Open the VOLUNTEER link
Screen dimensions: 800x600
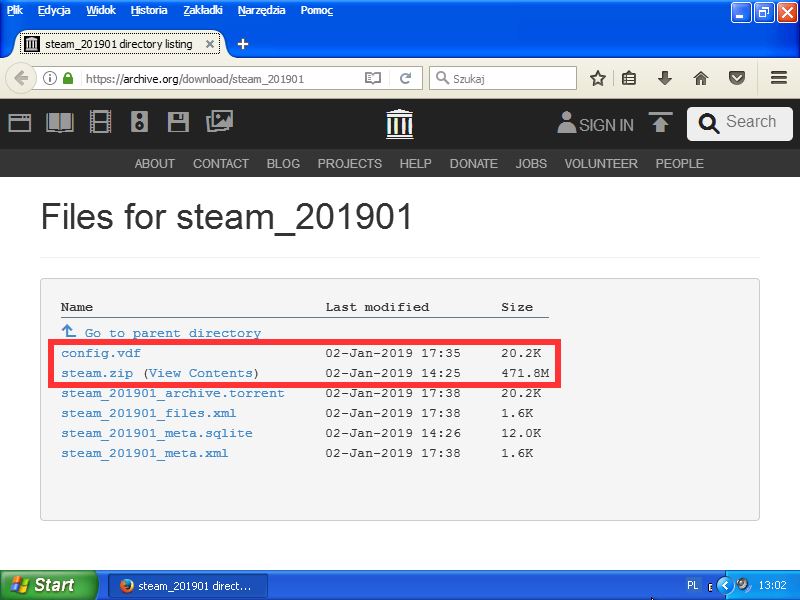[601, 164]
